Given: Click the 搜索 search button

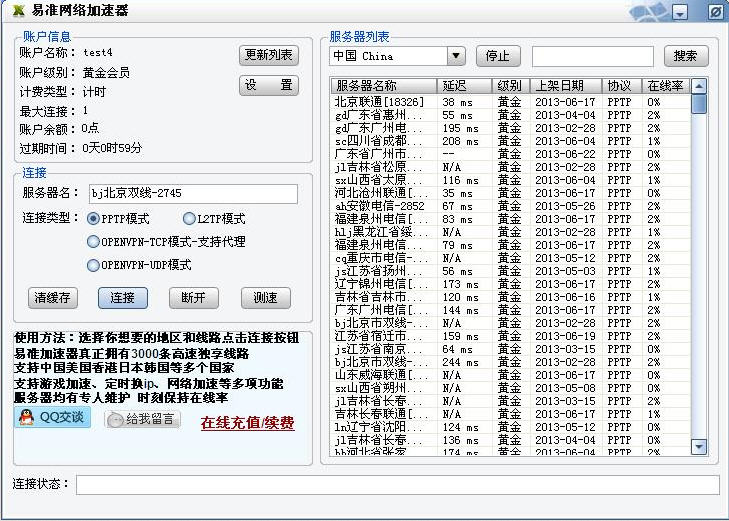Looking at the screenshot, I should 686,56.
